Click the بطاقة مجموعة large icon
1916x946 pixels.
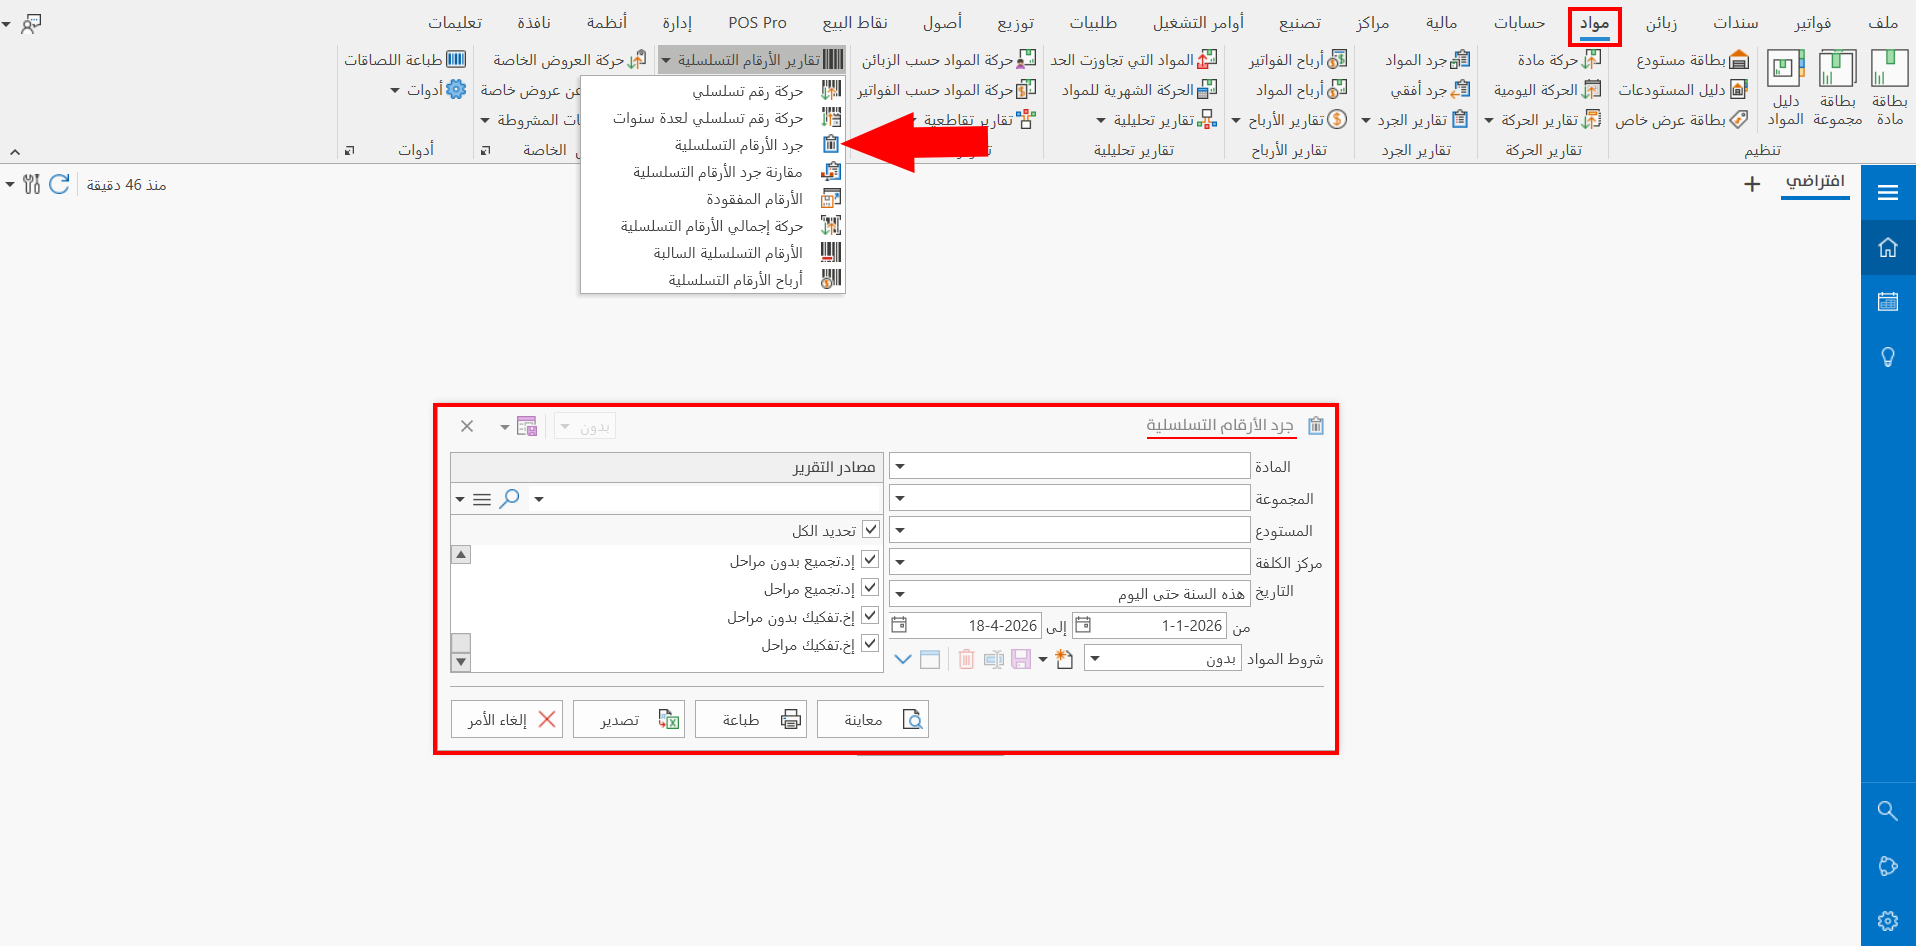pos(1837,88)
